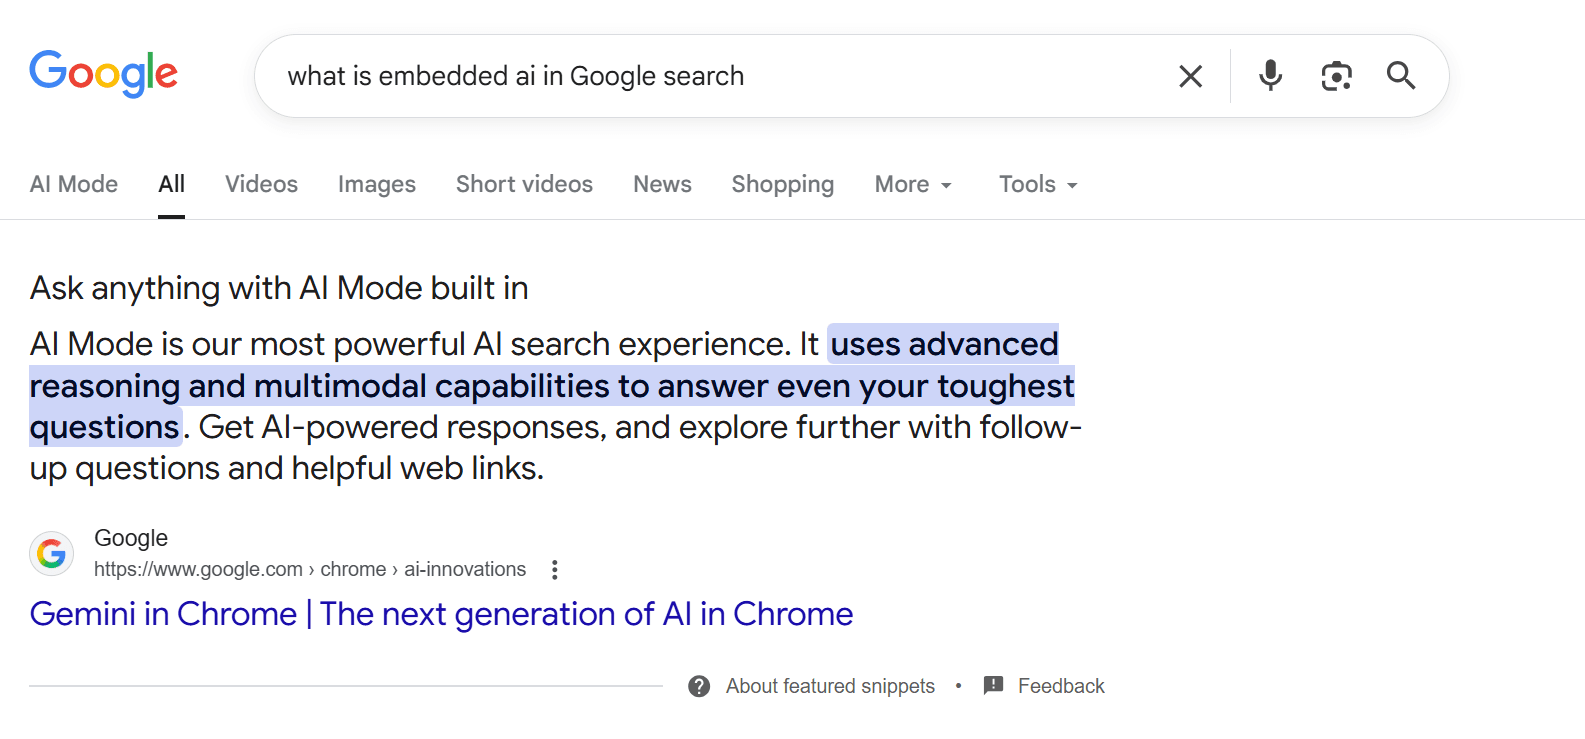Screen dimensions: 1585x739
Task: Switch to the Images tab
Action: 377,185
